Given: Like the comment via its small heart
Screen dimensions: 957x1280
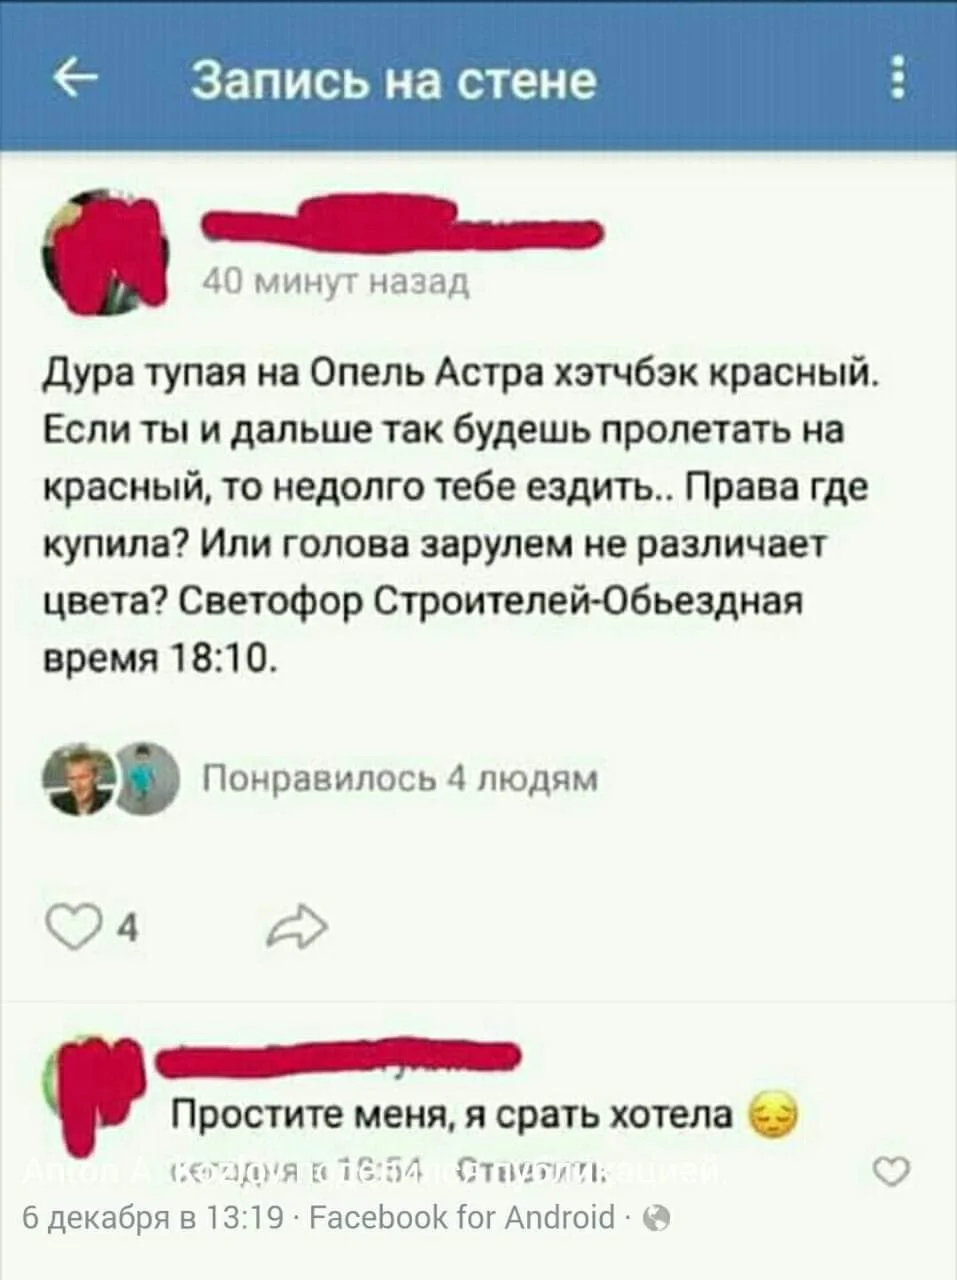Looking at the screenshot, I should 890,1172.
